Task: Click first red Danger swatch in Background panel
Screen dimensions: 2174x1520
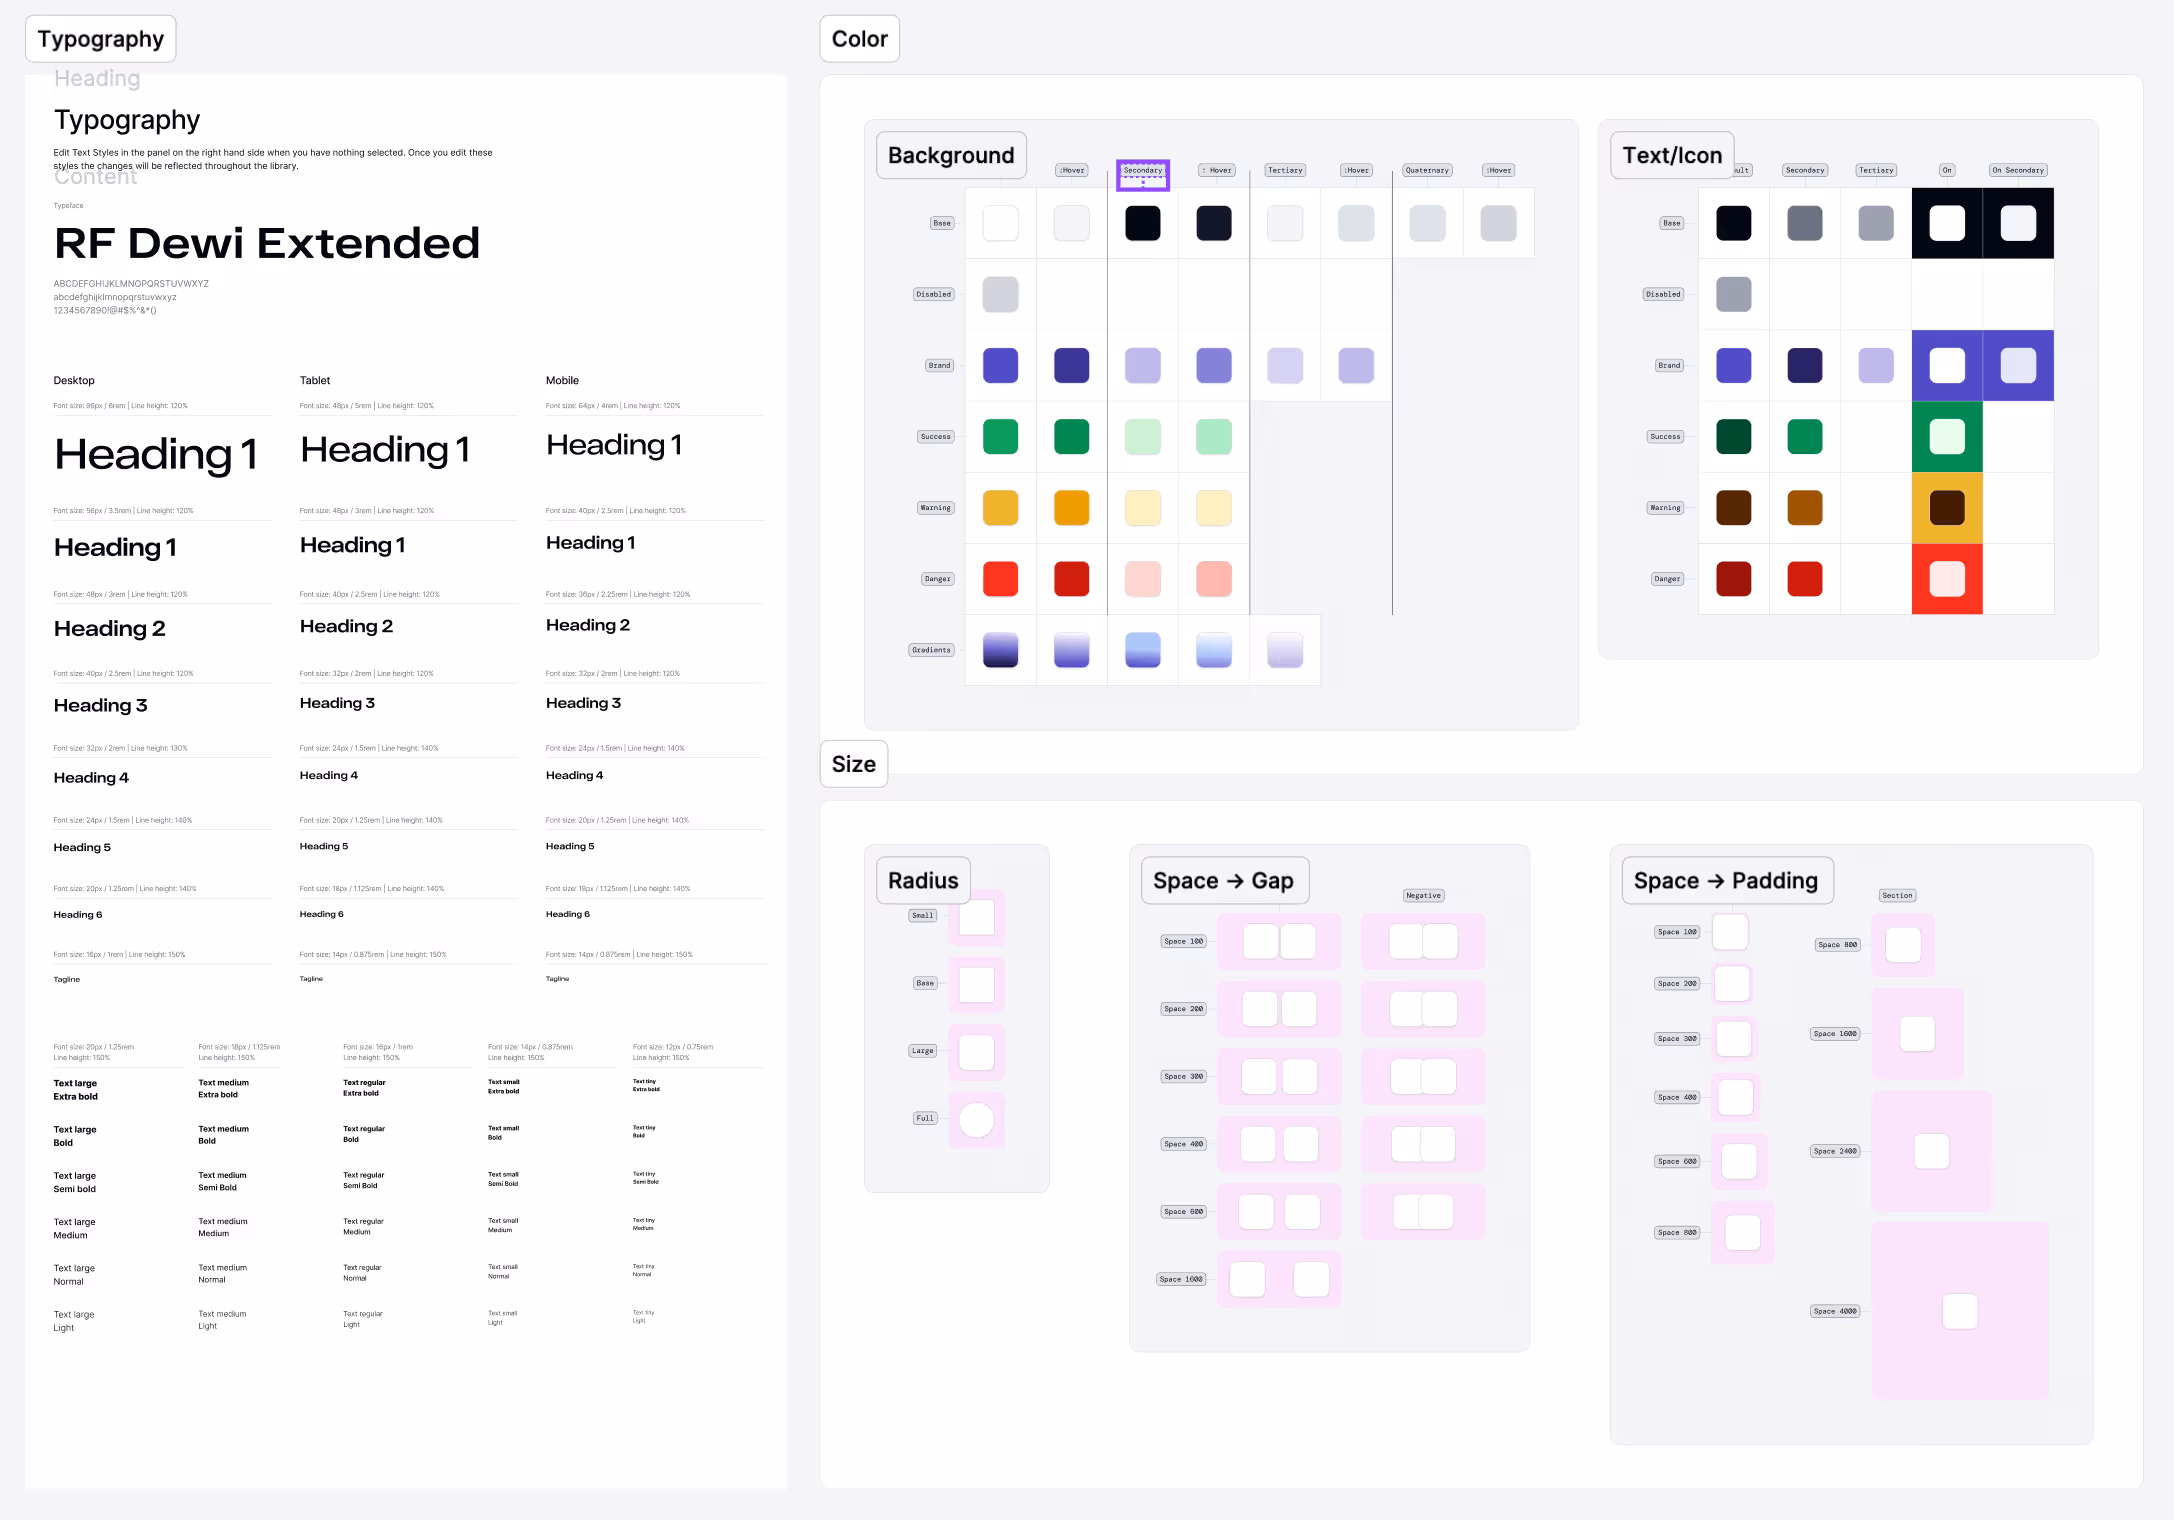Action: point(1000,579)
